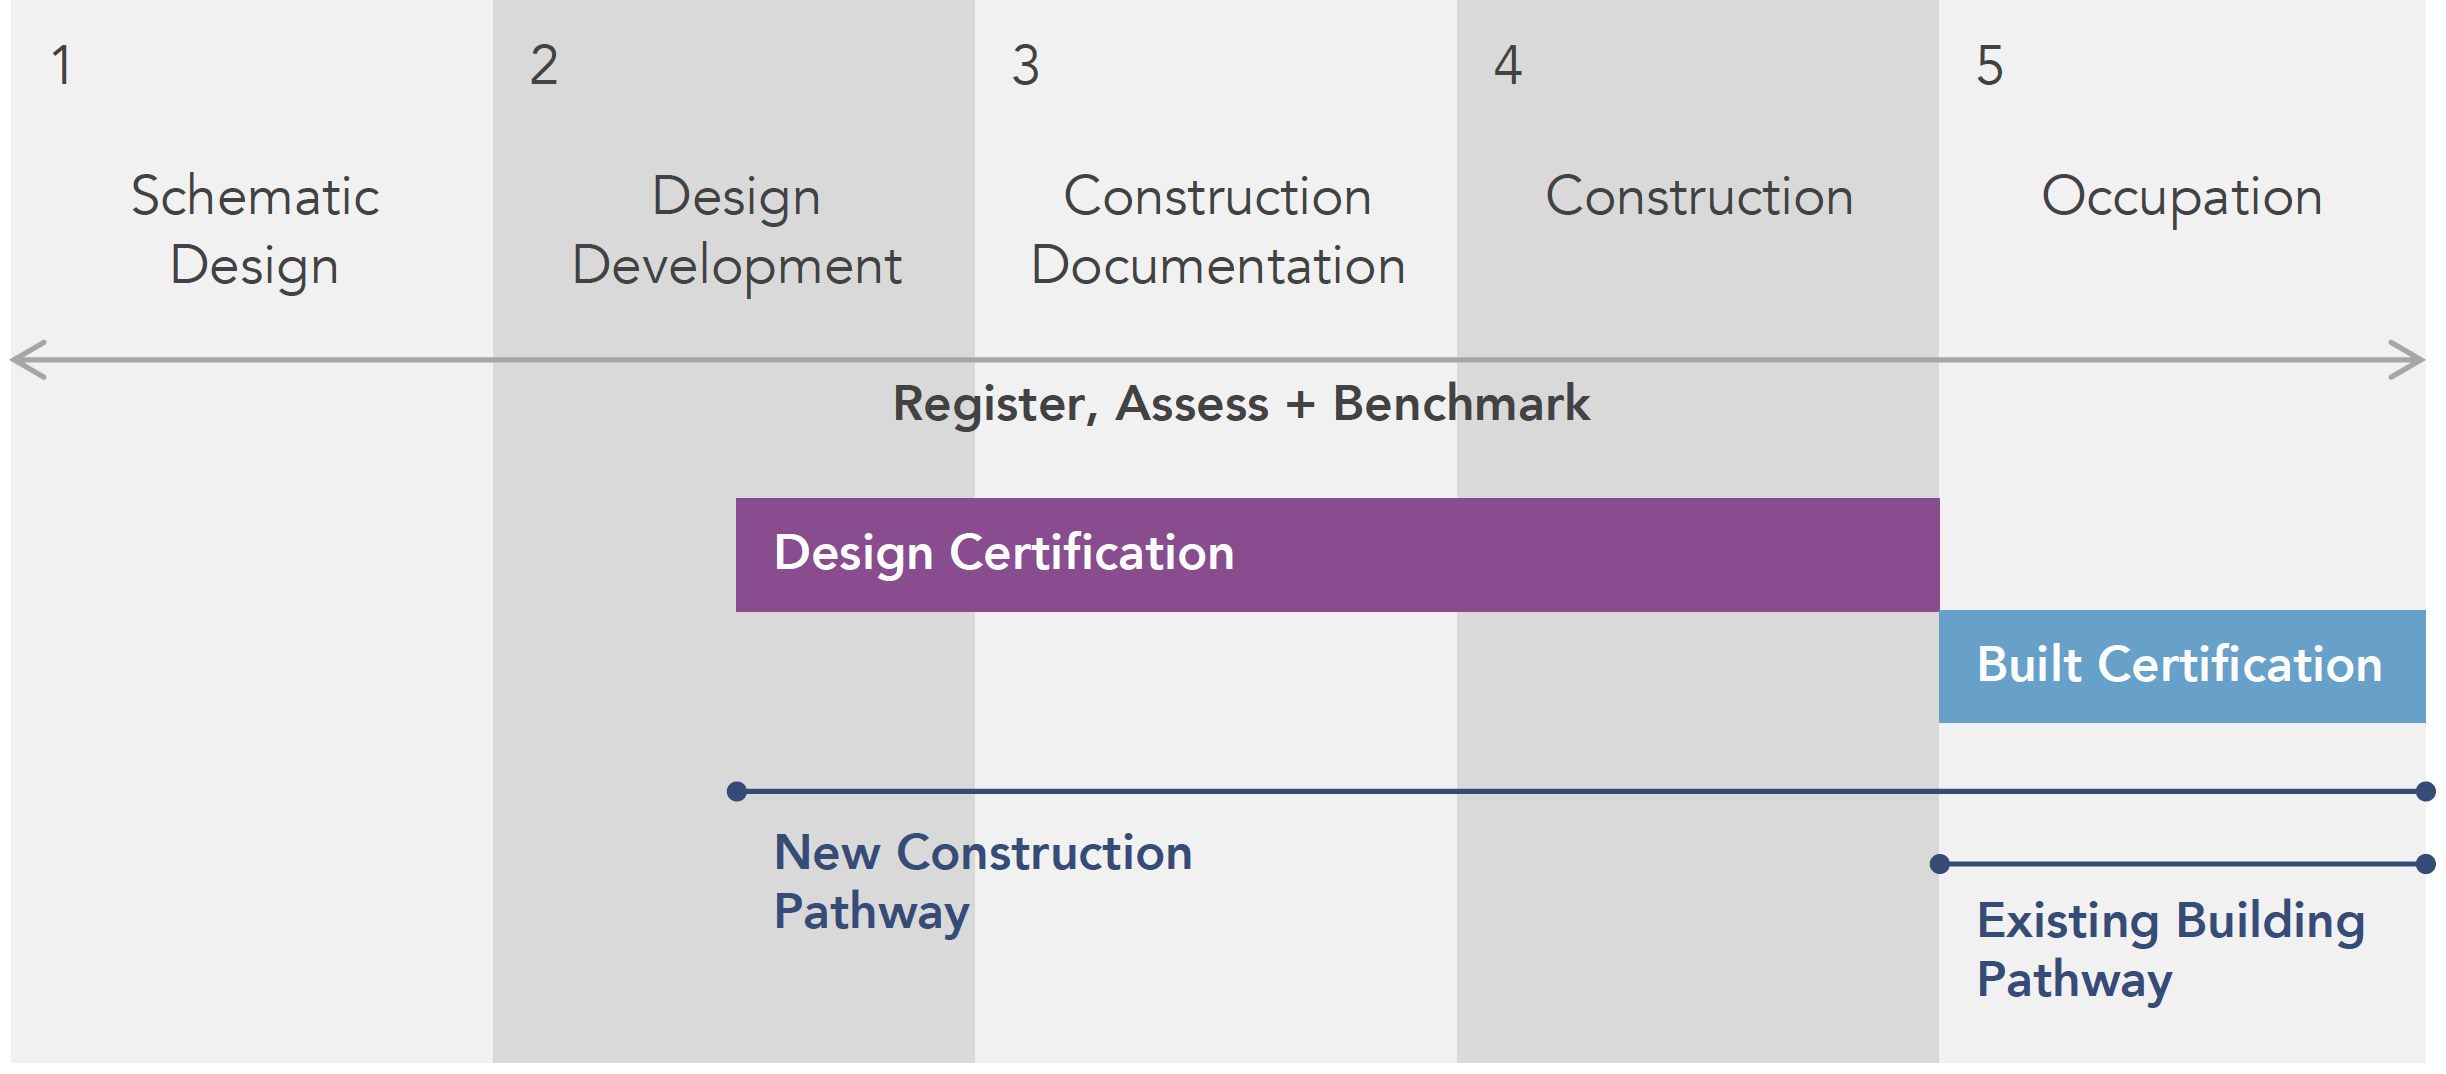Select the Design Development phase heading
The height and width of the screenshot is (1074, 2446).
pyautogui.click(x=737, y=231)
